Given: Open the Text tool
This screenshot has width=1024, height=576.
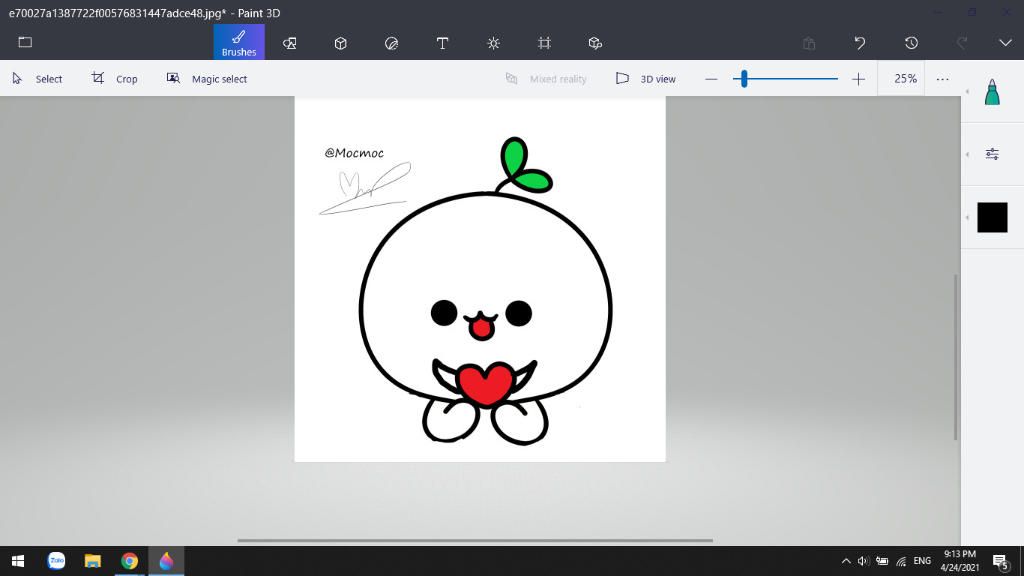Looking at the screenshot, I should pos(442,43).
